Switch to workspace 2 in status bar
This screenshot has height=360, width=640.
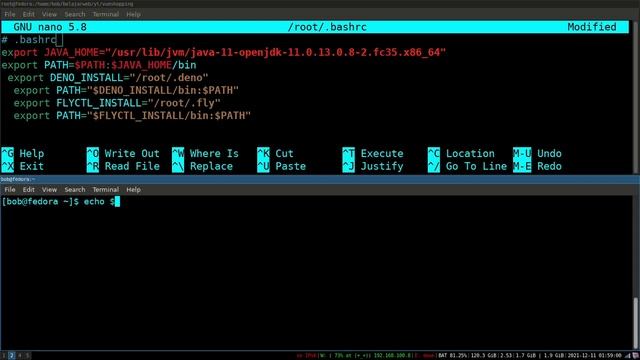point(11,356)
